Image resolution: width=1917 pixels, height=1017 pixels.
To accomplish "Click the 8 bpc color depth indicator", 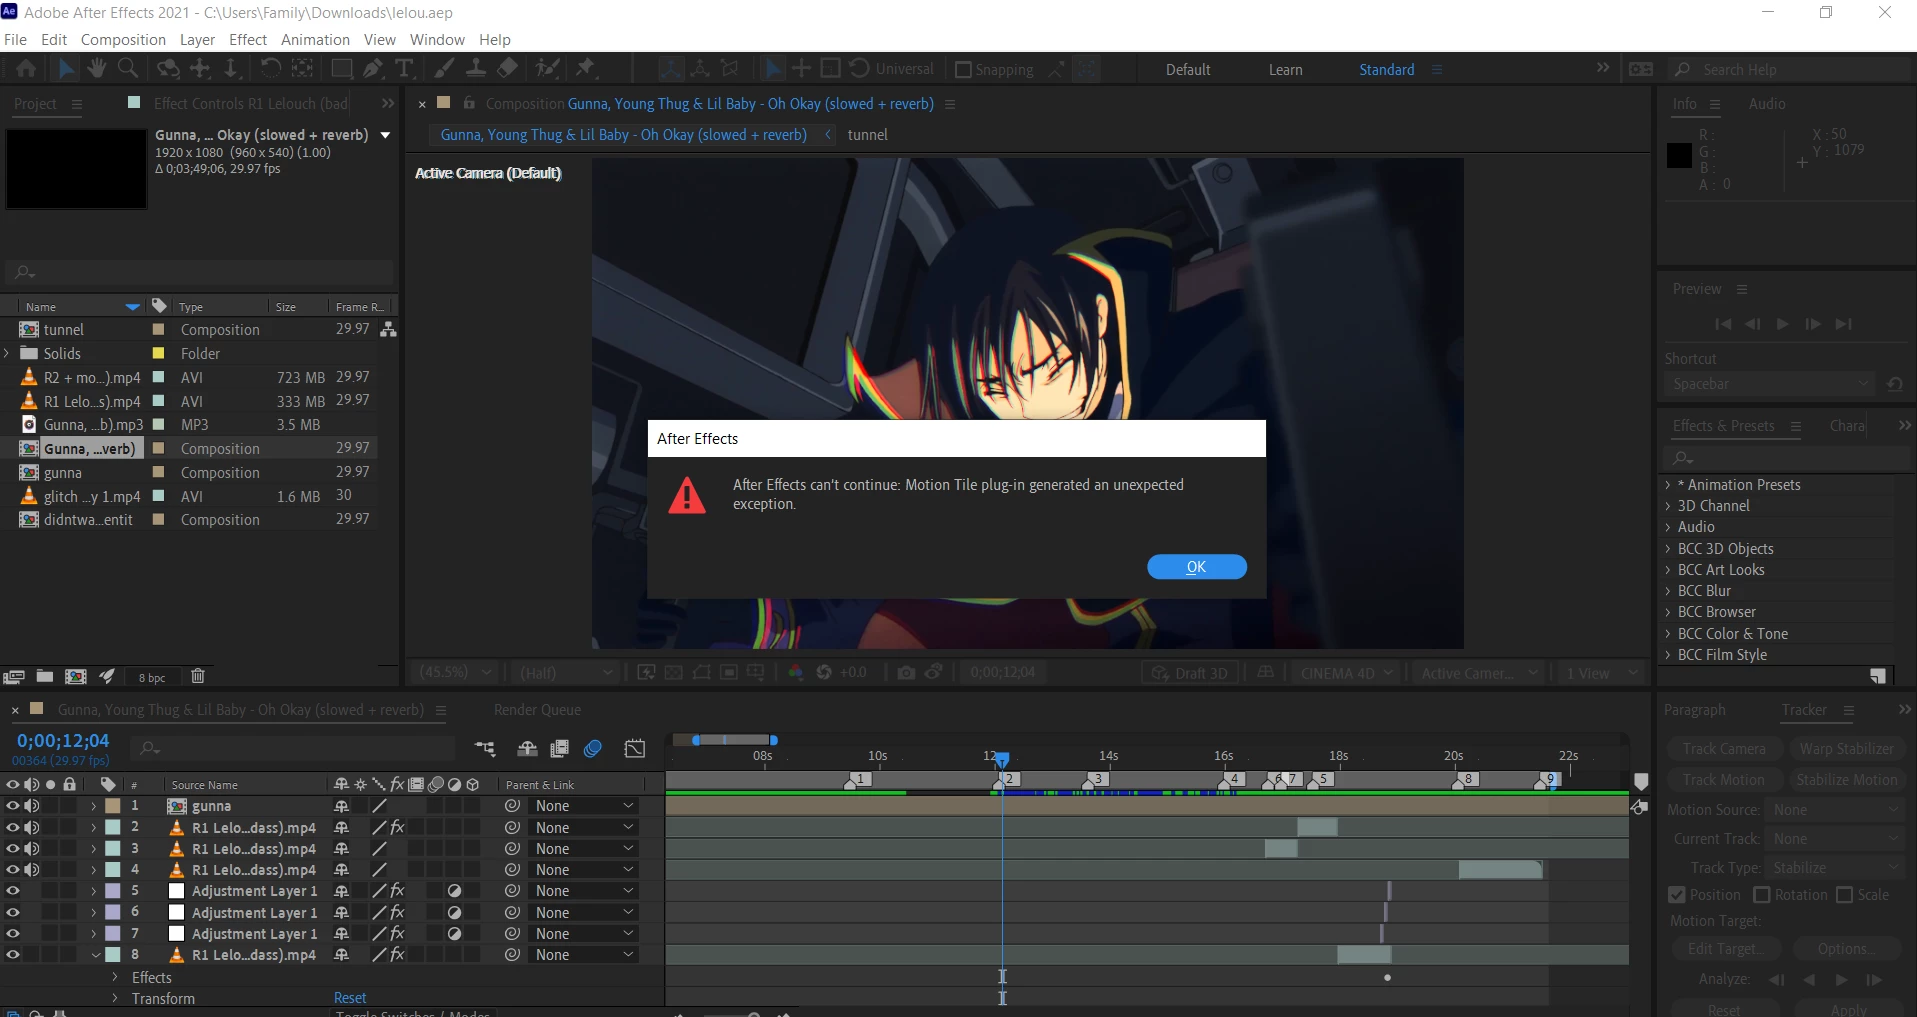I will [152, 677].
